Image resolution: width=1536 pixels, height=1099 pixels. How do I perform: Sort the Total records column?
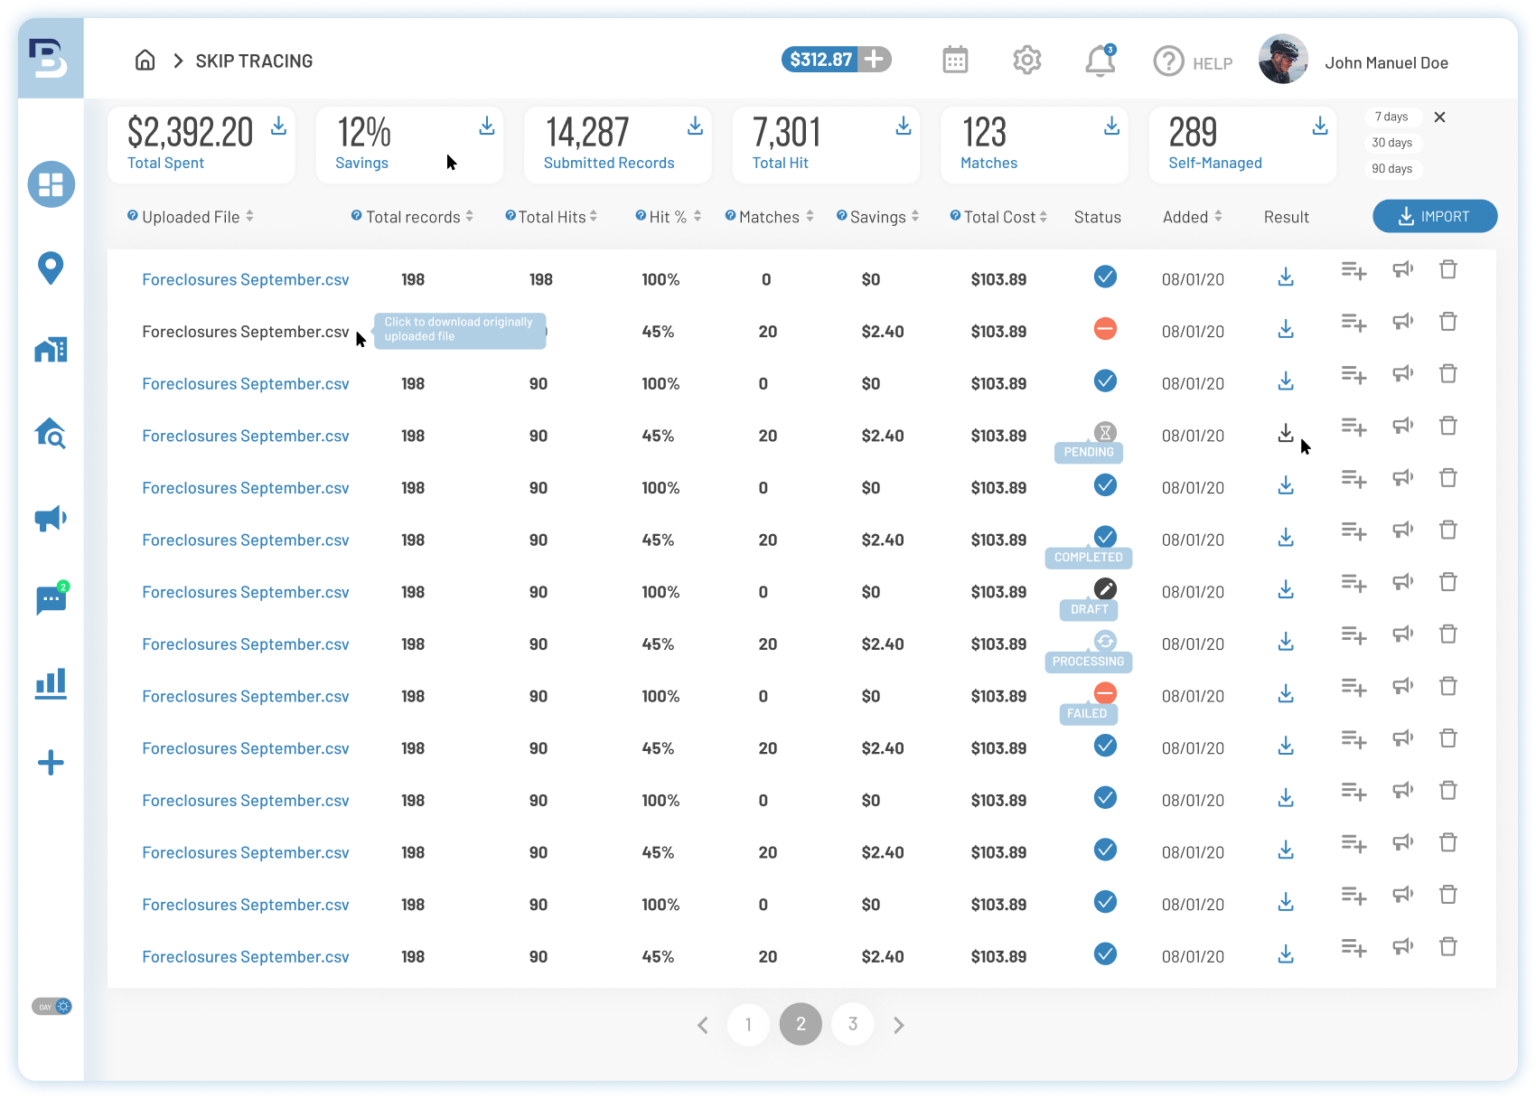point(471,216)
